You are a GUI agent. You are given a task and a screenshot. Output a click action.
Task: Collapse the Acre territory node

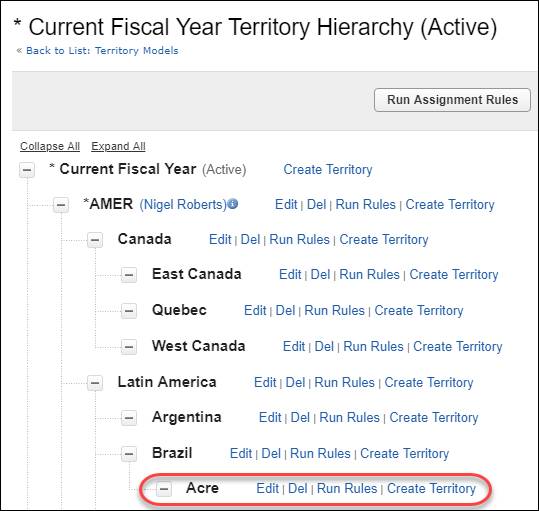(164, 488)
